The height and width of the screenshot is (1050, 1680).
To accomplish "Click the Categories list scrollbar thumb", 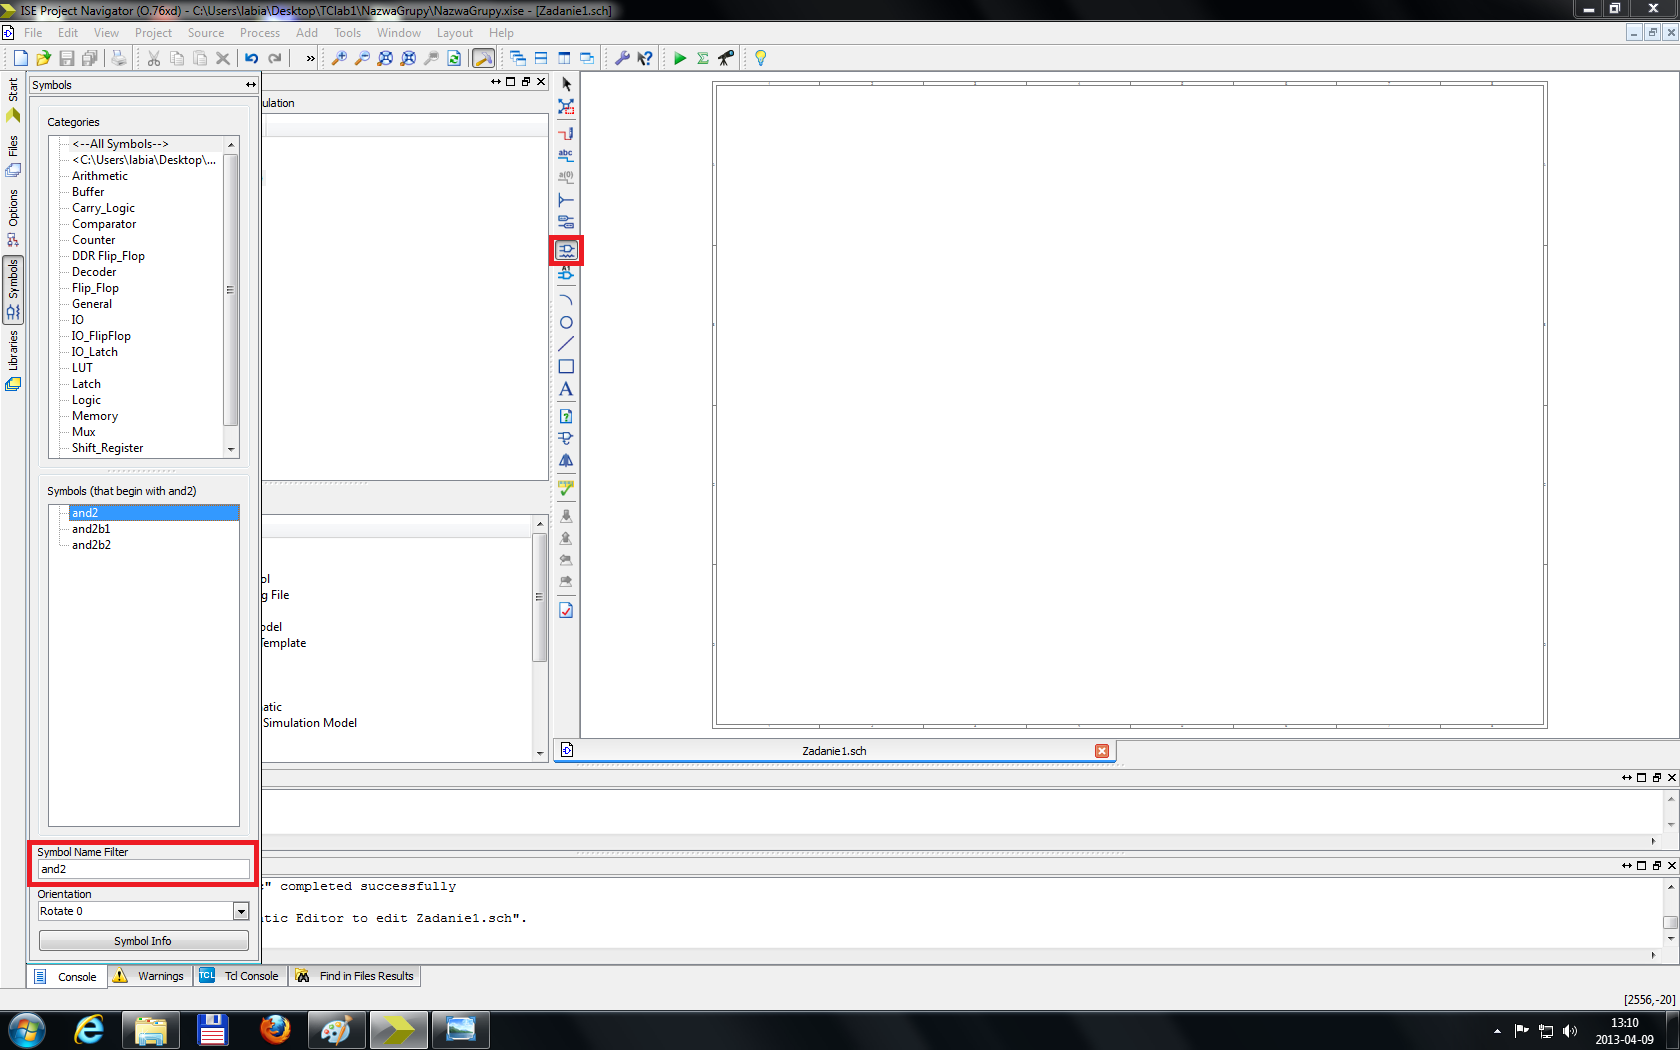I will point(230,289).
